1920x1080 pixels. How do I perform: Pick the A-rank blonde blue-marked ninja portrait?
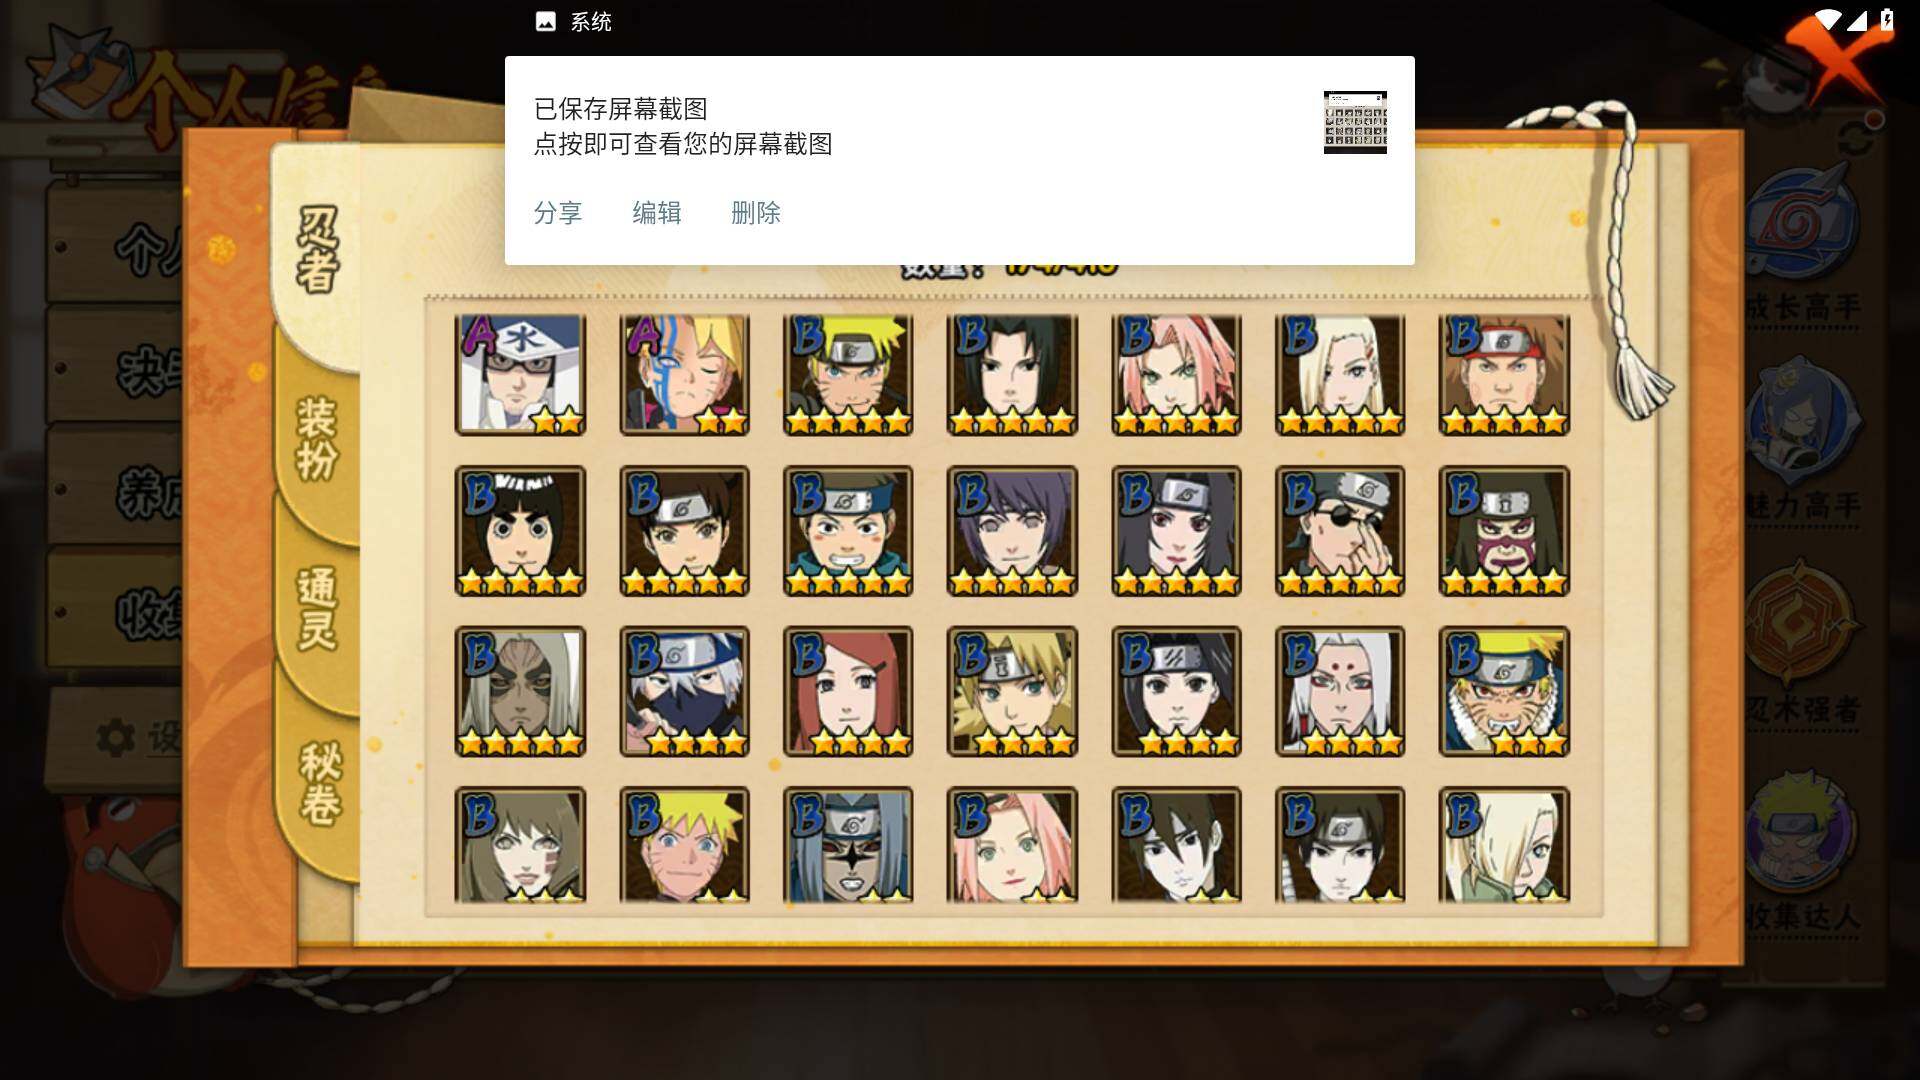point(684,375)
